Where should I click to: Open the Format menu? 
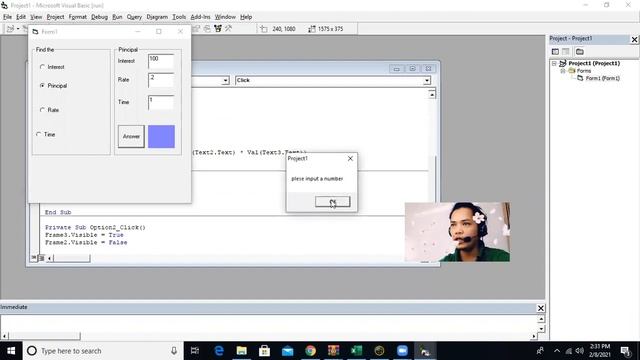tap(78, 17)
